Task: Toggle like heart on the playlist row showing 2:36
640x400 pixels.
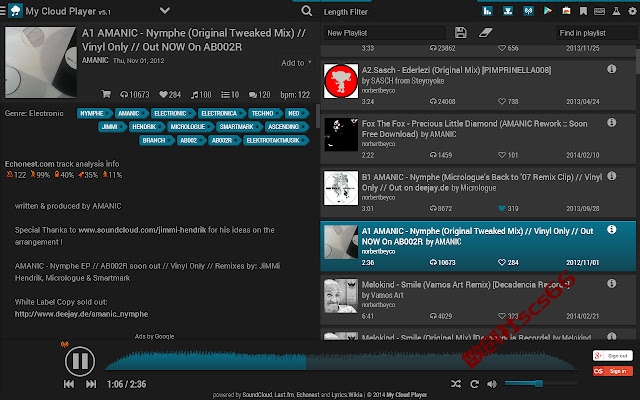Action: coord(502,262)
